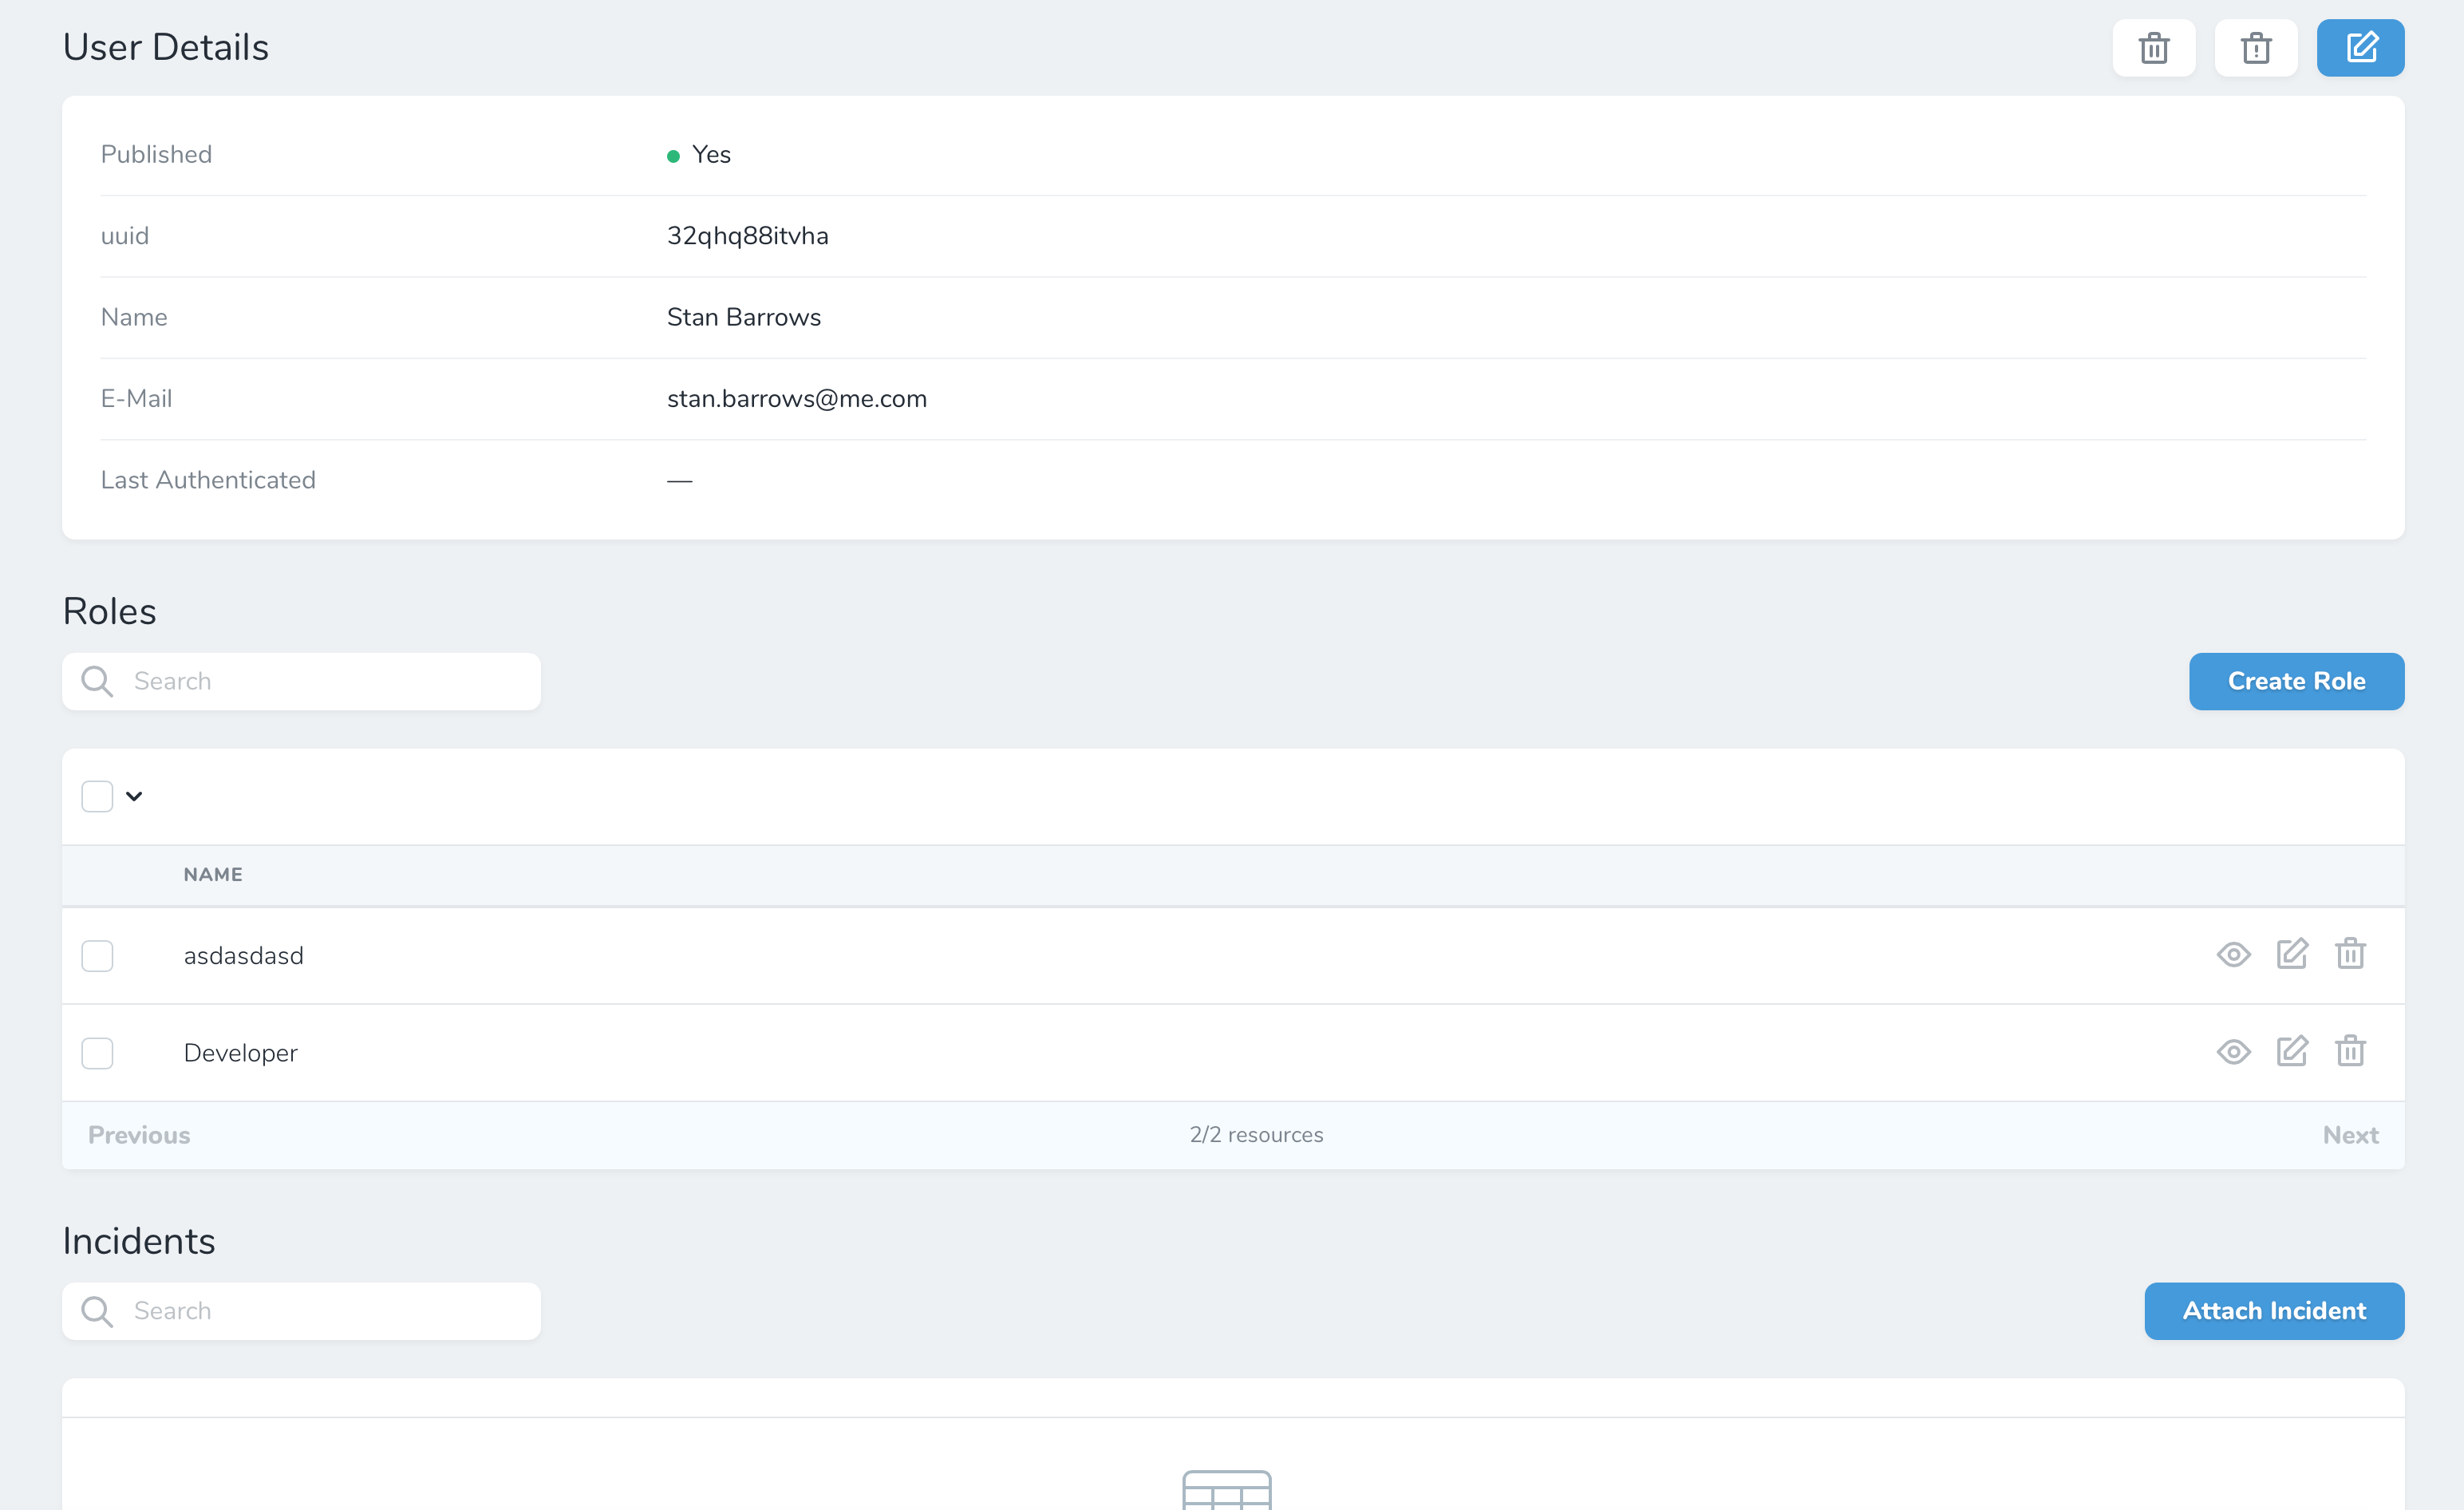Go to the Next page of roles

pos(2351,1135)
